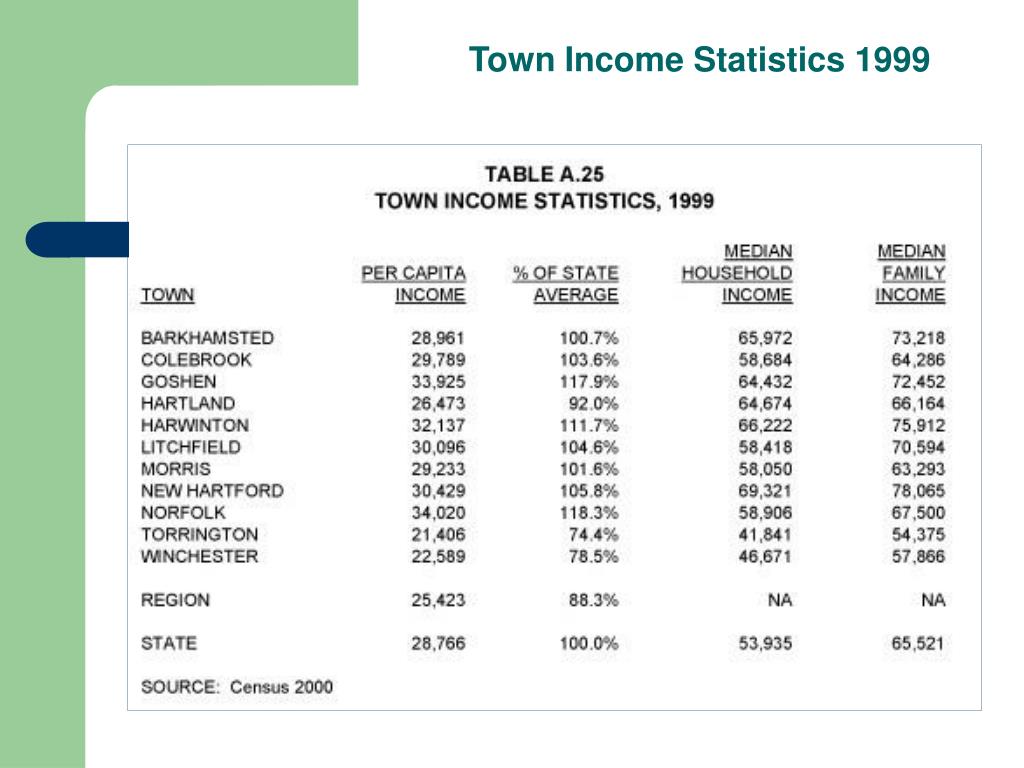Click Norfolk percentage 118.3%
Viewport: 1024px width, 768px height.
tap(588, 513)
